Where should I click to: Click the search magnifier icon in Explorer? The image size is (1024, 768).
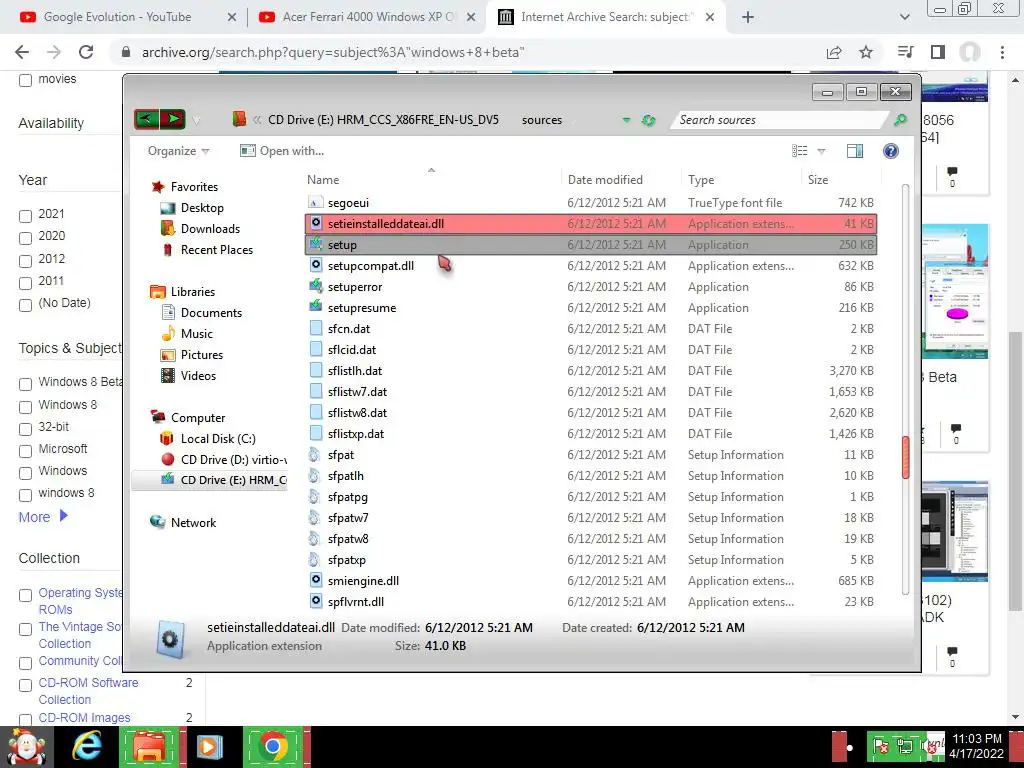pyautogui.click(x=901, y=120)
